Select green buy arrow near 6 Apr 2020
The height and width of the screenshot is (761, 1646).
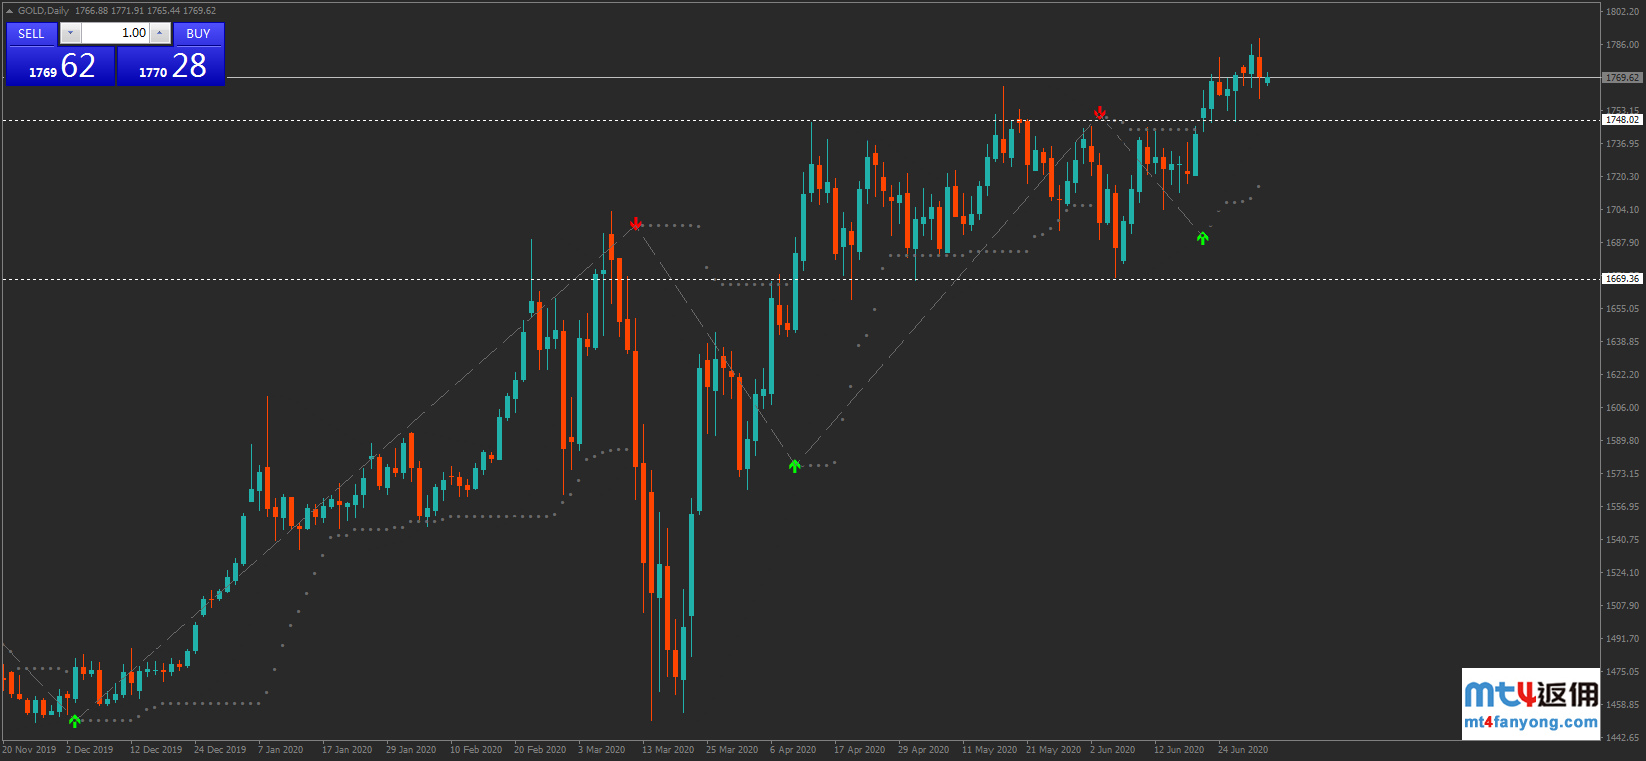pyautogui.click(x=794, y=465)
